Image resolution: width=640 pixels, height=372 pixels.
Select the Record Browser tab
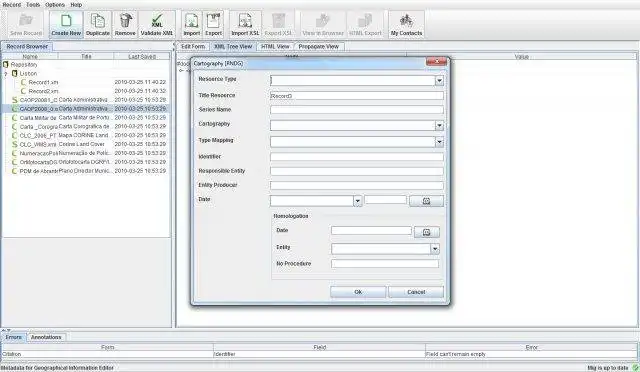tap(27, 47)
